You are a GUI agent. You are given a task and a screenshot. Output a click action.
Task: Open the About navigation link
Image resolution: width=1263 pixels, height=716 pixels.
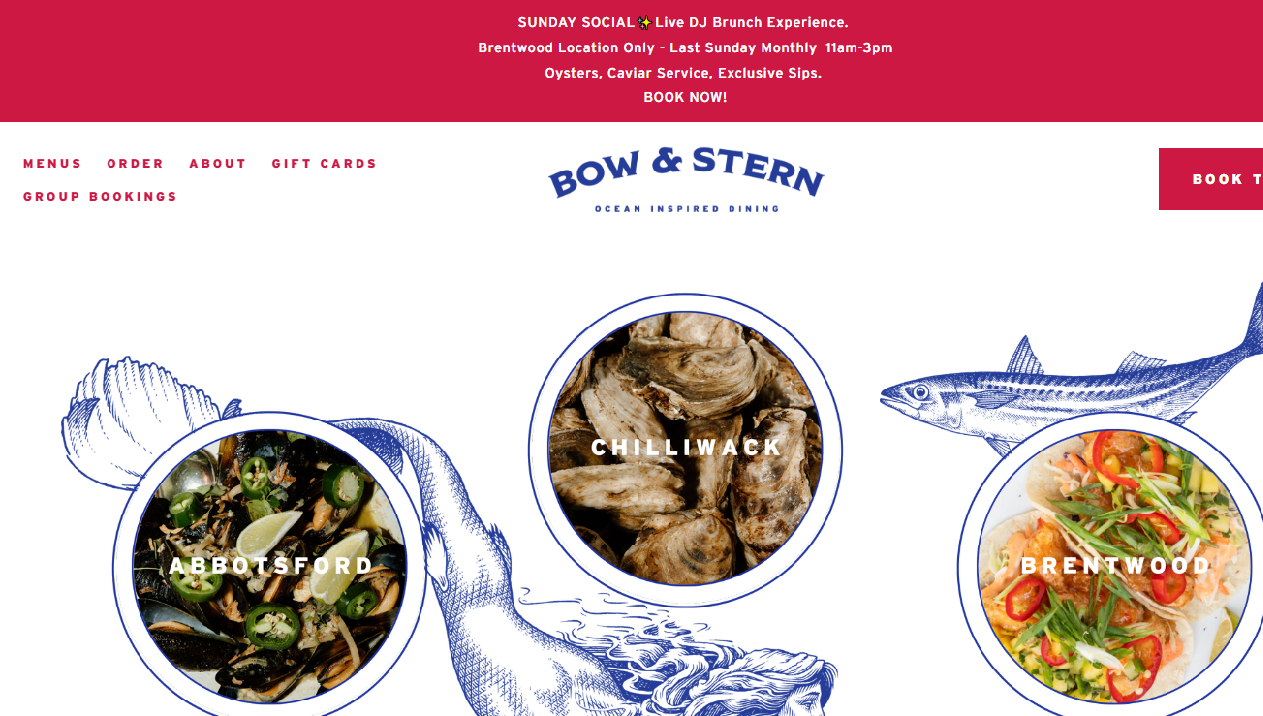point(218,164)
